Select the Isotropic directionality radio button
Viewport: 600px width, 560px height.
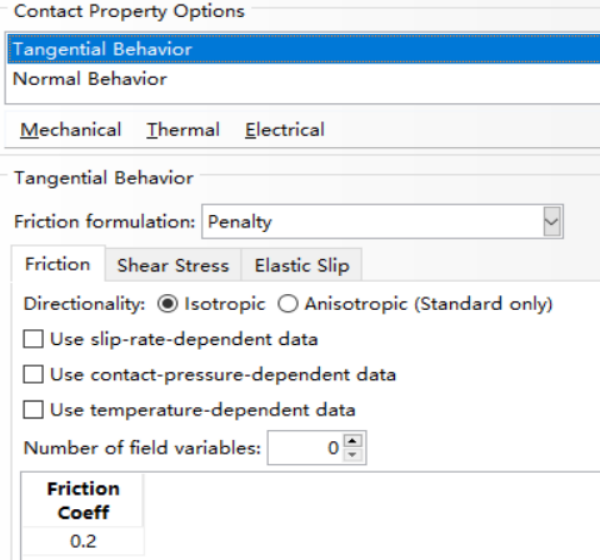pyautogui.click(x=168, y=304)
